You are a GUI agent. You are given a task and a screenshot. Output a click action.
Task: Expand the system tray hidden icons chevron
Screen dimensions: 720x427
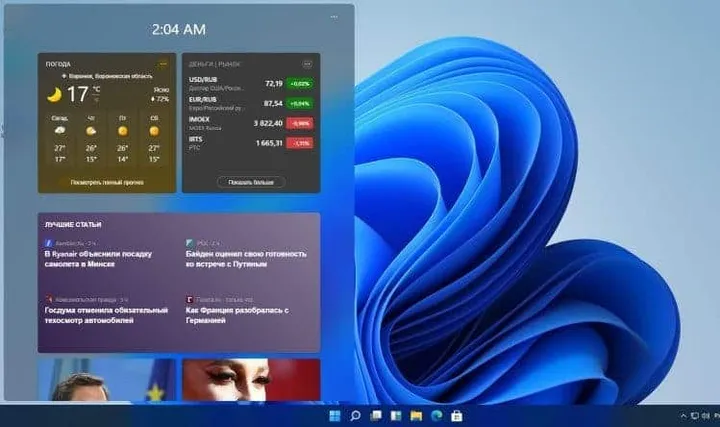682,415
